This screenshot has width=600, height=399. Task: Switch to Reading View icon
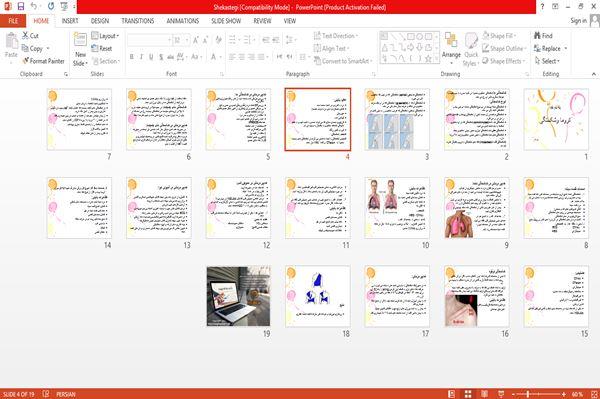point(484,394)
